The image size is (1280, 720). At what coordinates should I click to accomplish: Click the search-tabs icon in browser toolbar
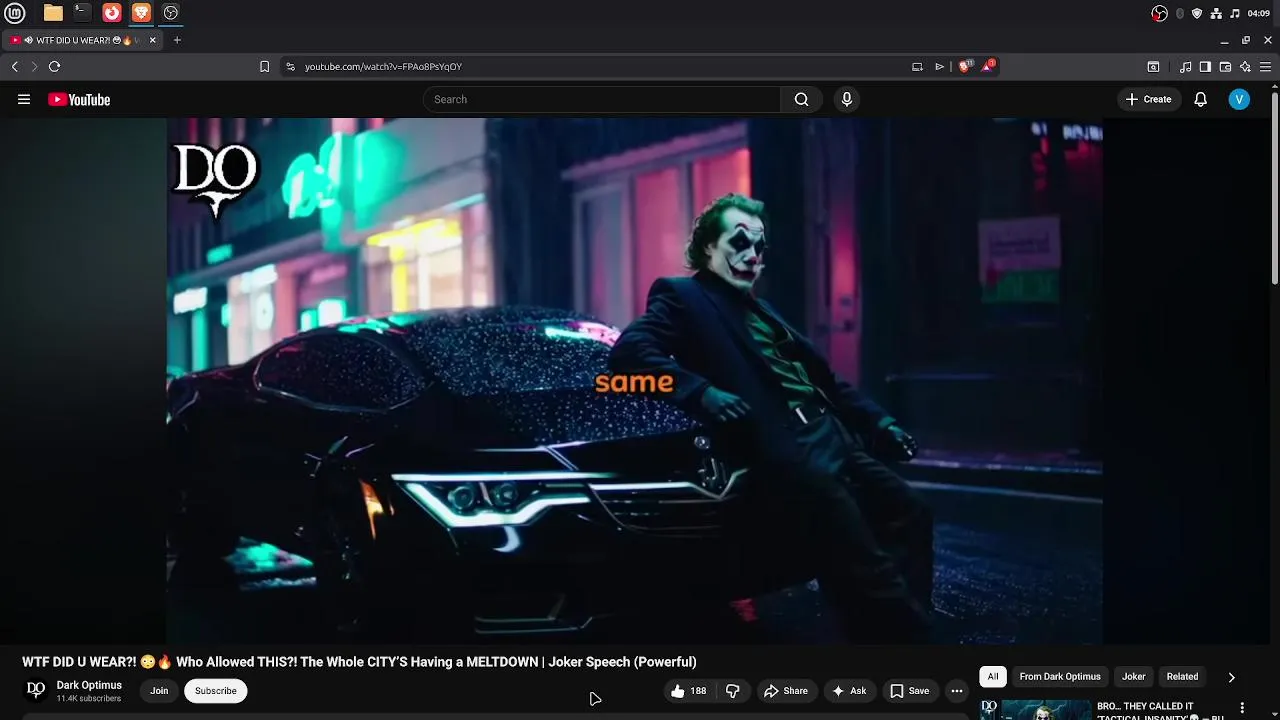[x=1153, y=66]
